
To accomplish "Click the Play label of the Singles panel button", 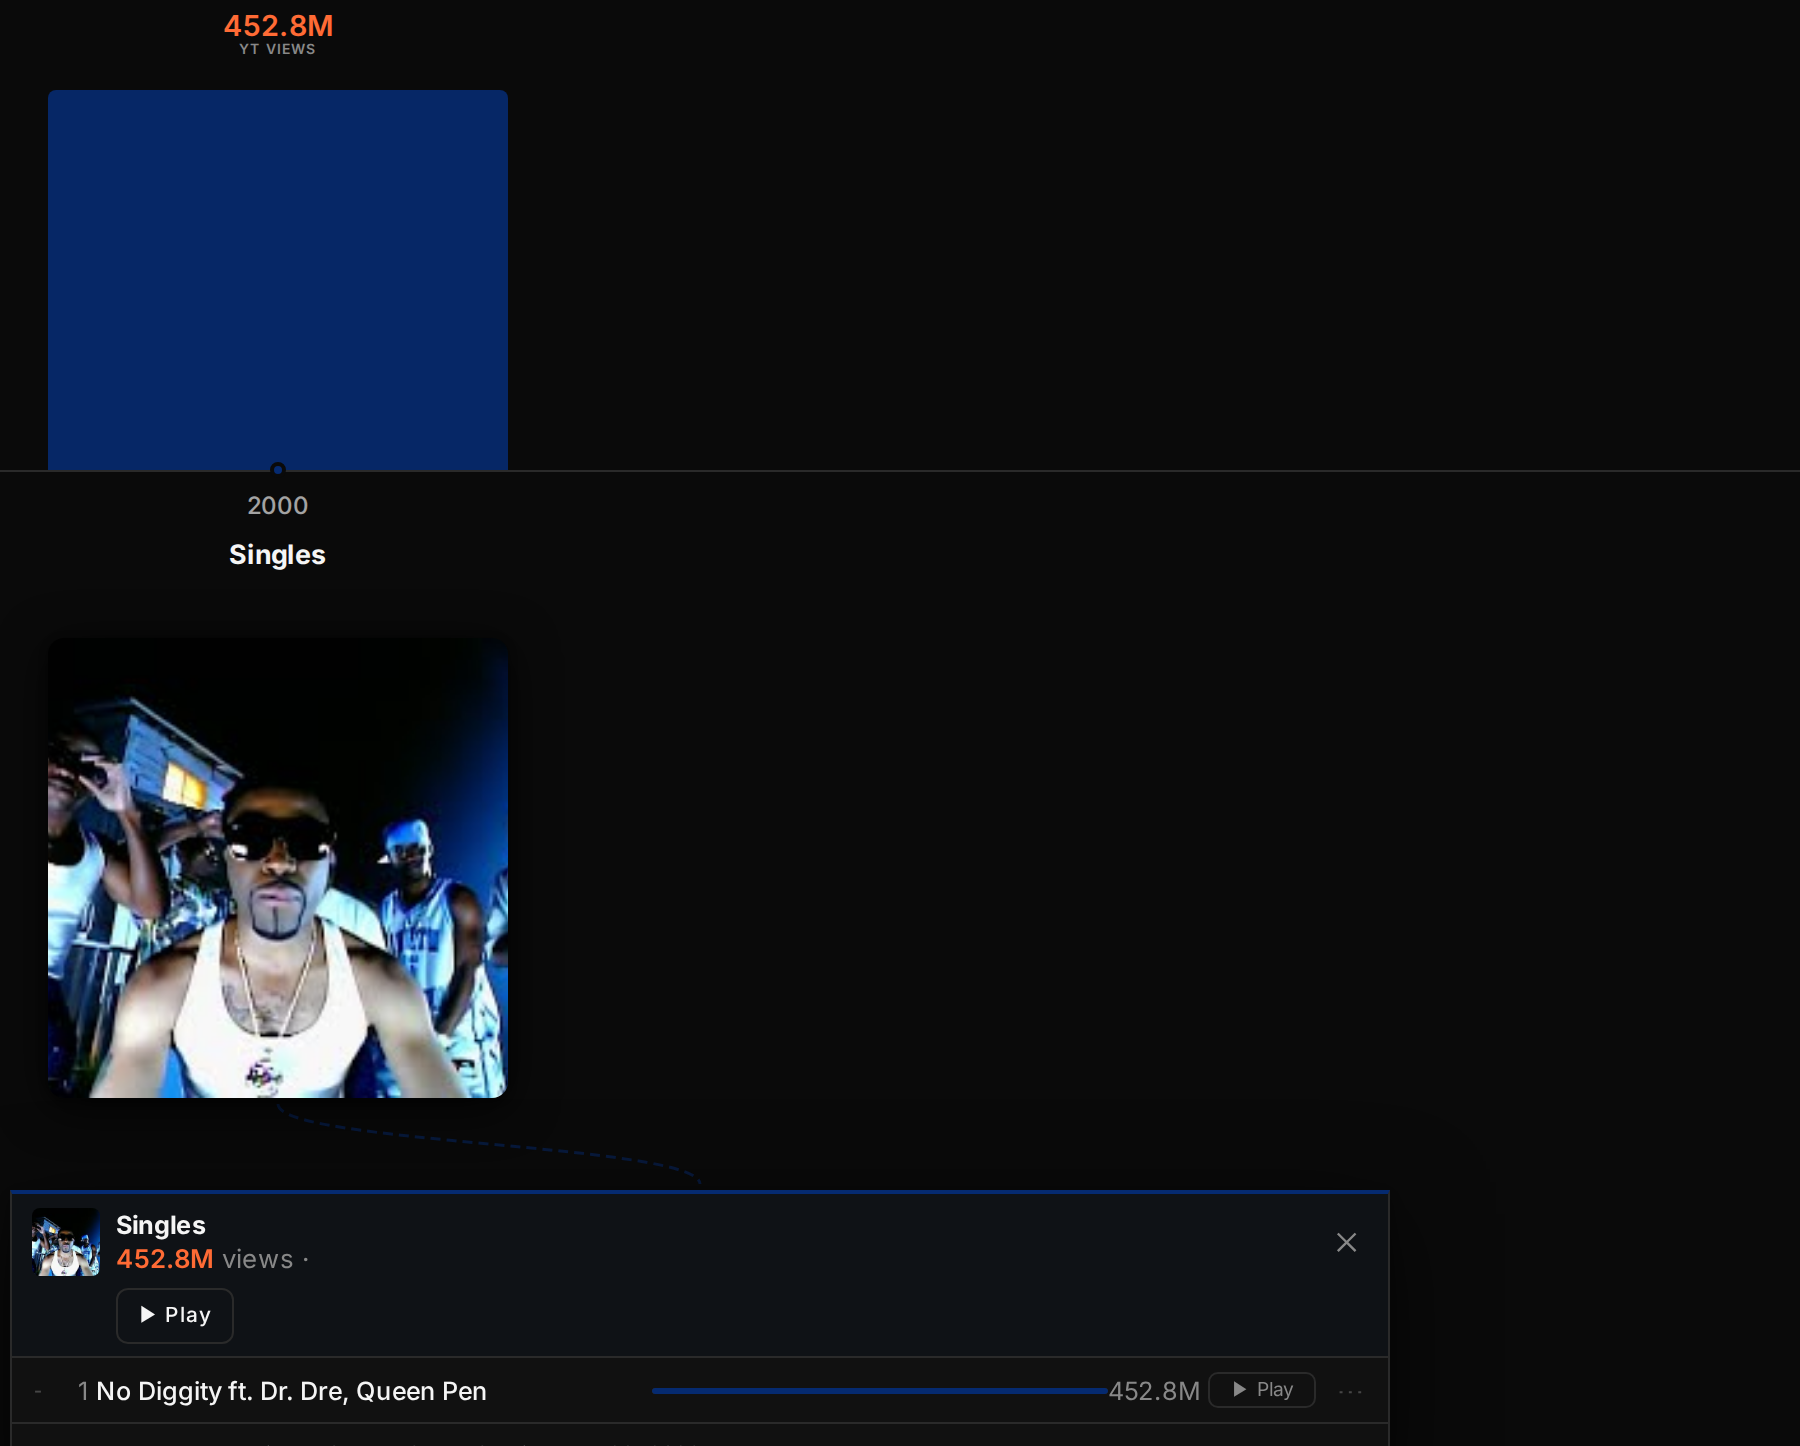I will coord(188,1315).
